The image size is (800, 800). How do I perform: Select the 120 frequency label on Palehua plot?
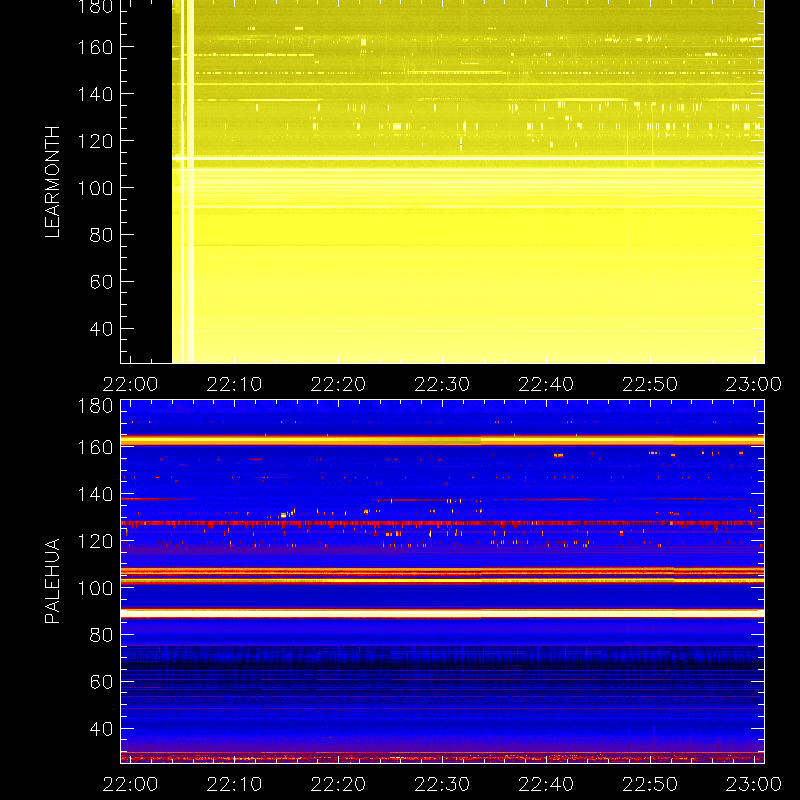[95, 541]
